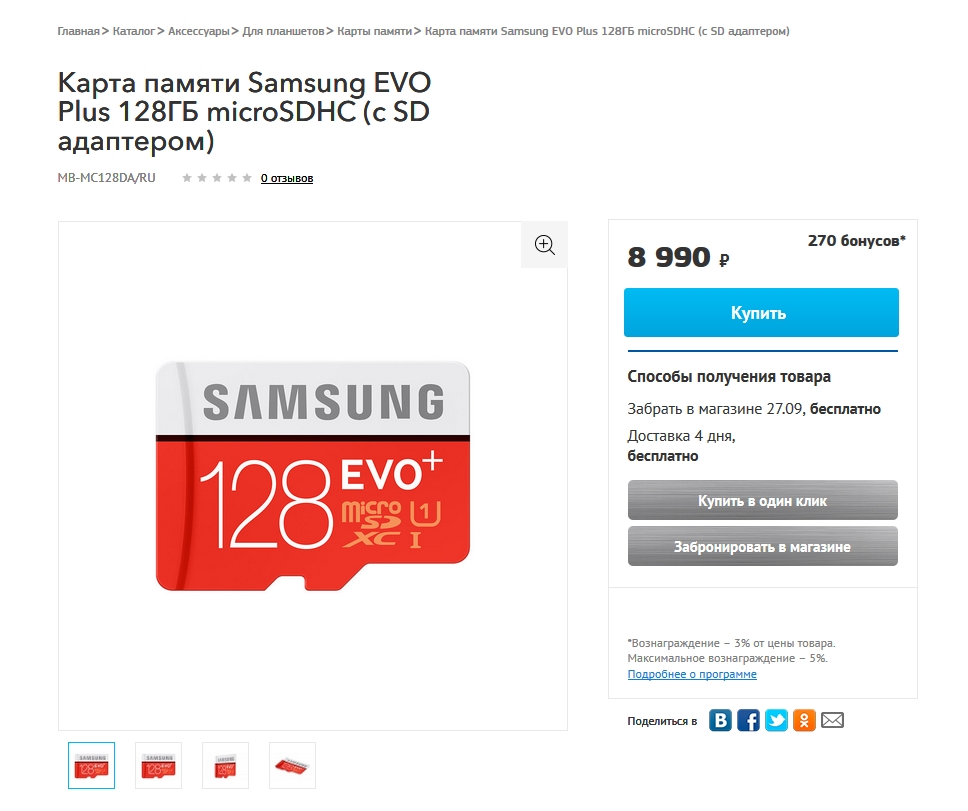Share the product on Facebook

(x=748, y=720)
